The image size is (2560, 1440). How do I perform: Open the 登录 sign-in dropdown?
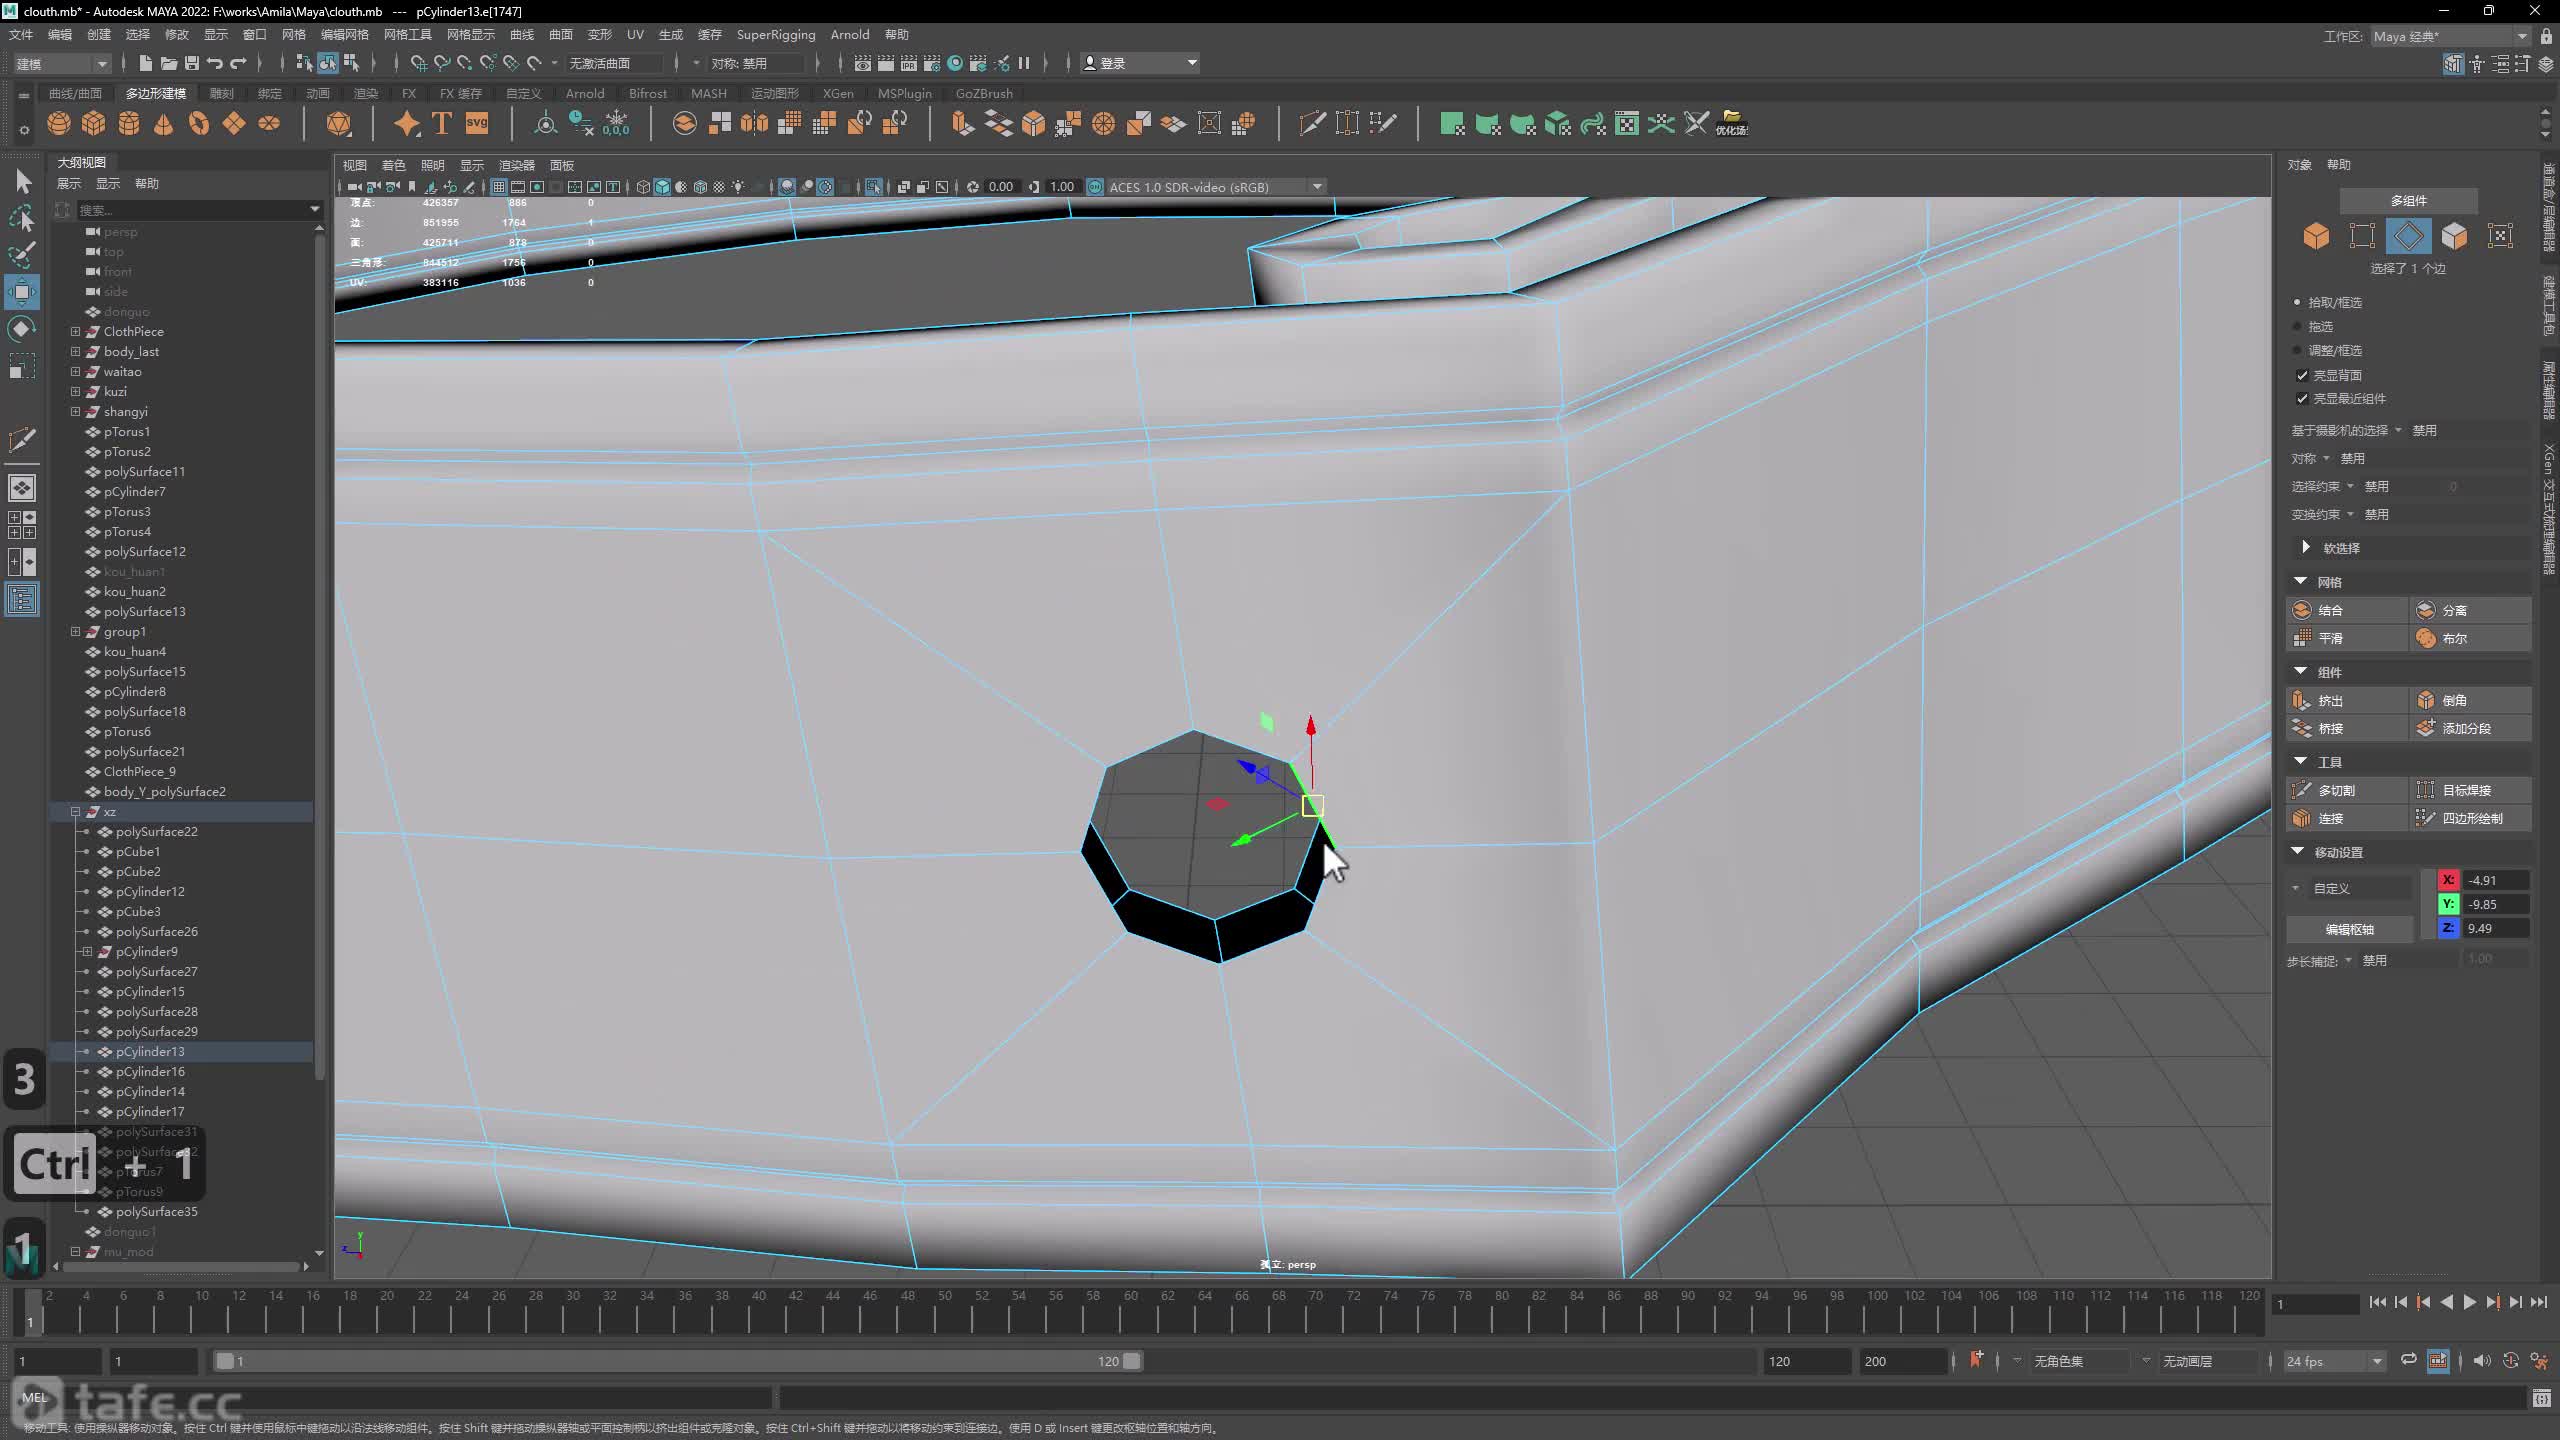[1140, 63]
